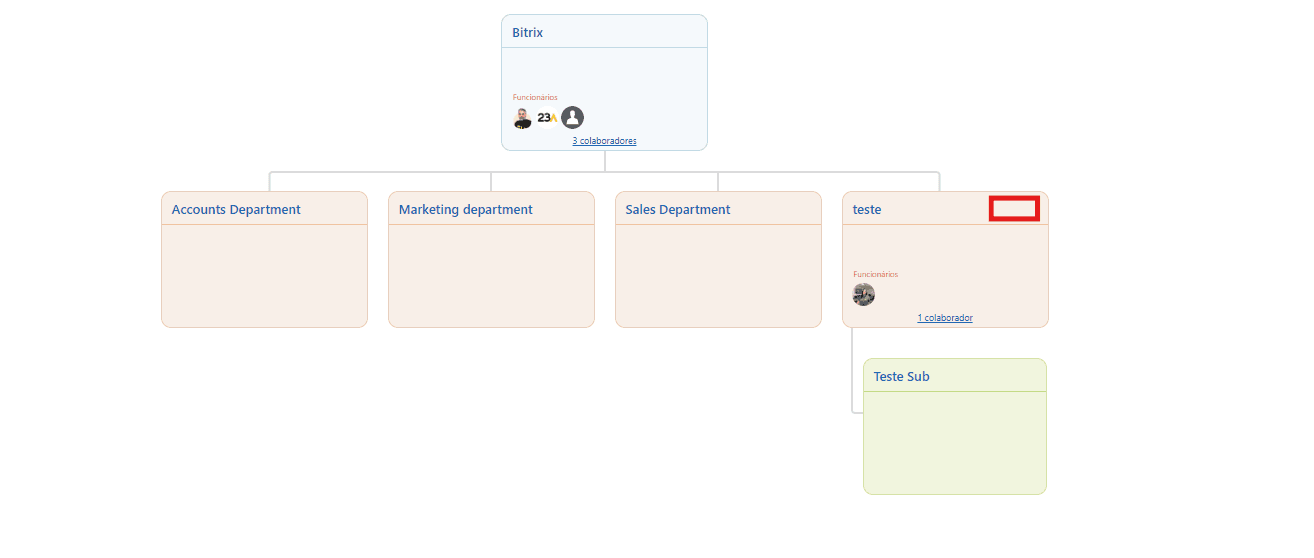Click the red-outlined box in teste header

click(1014, 208)
